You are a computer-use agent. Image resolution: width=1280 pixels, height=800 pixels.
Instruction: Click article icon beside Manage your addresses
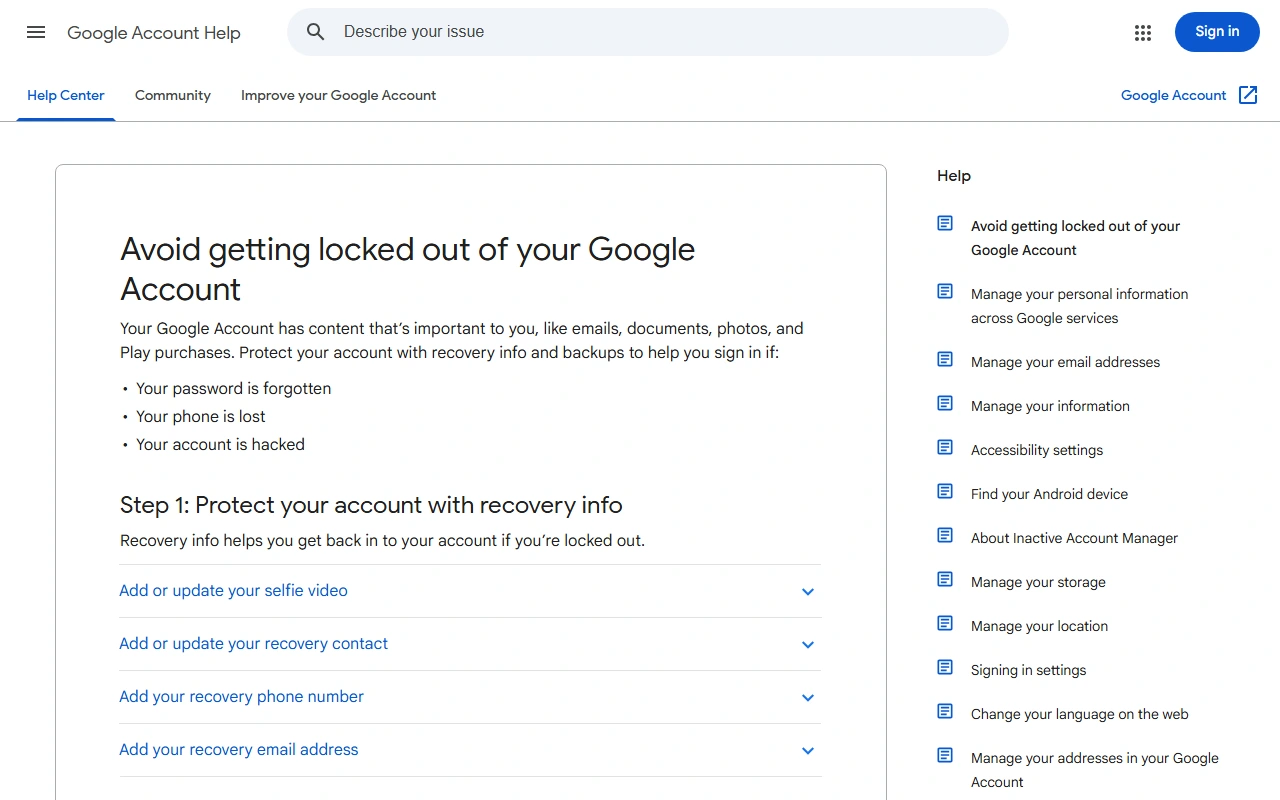[945, 755]
